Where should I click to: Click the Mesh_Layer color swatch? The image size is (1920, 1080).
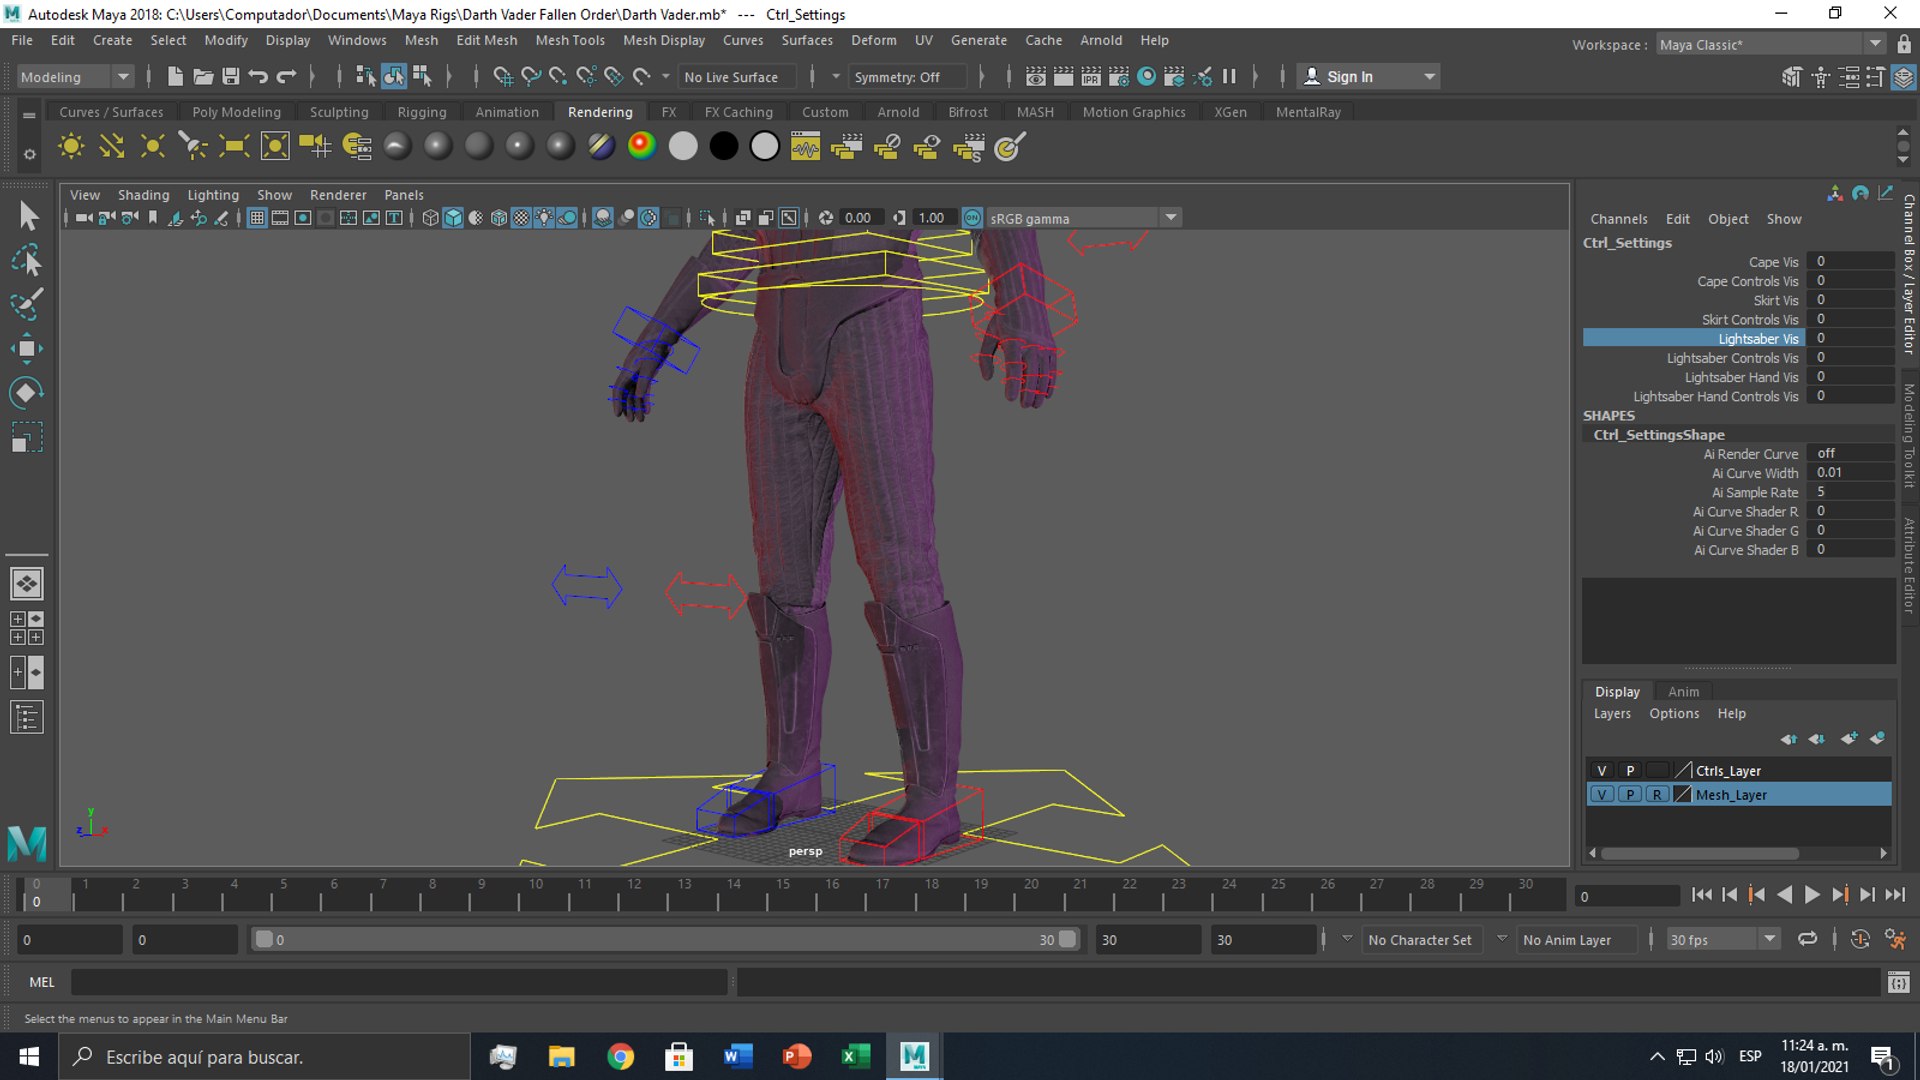coord(1683,794)
